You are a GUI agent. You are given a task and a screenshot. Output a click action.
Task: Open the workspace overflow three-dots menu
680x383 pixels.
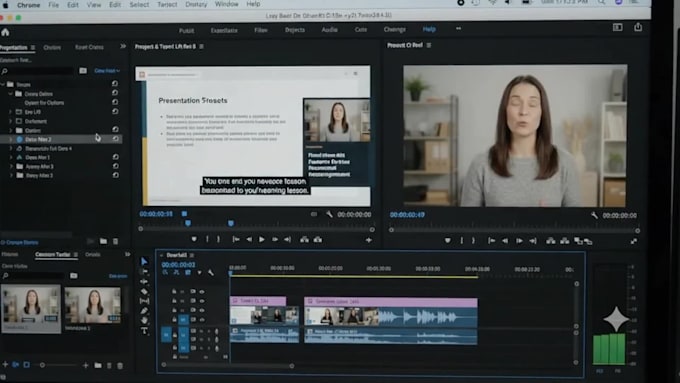click(458, 29)
